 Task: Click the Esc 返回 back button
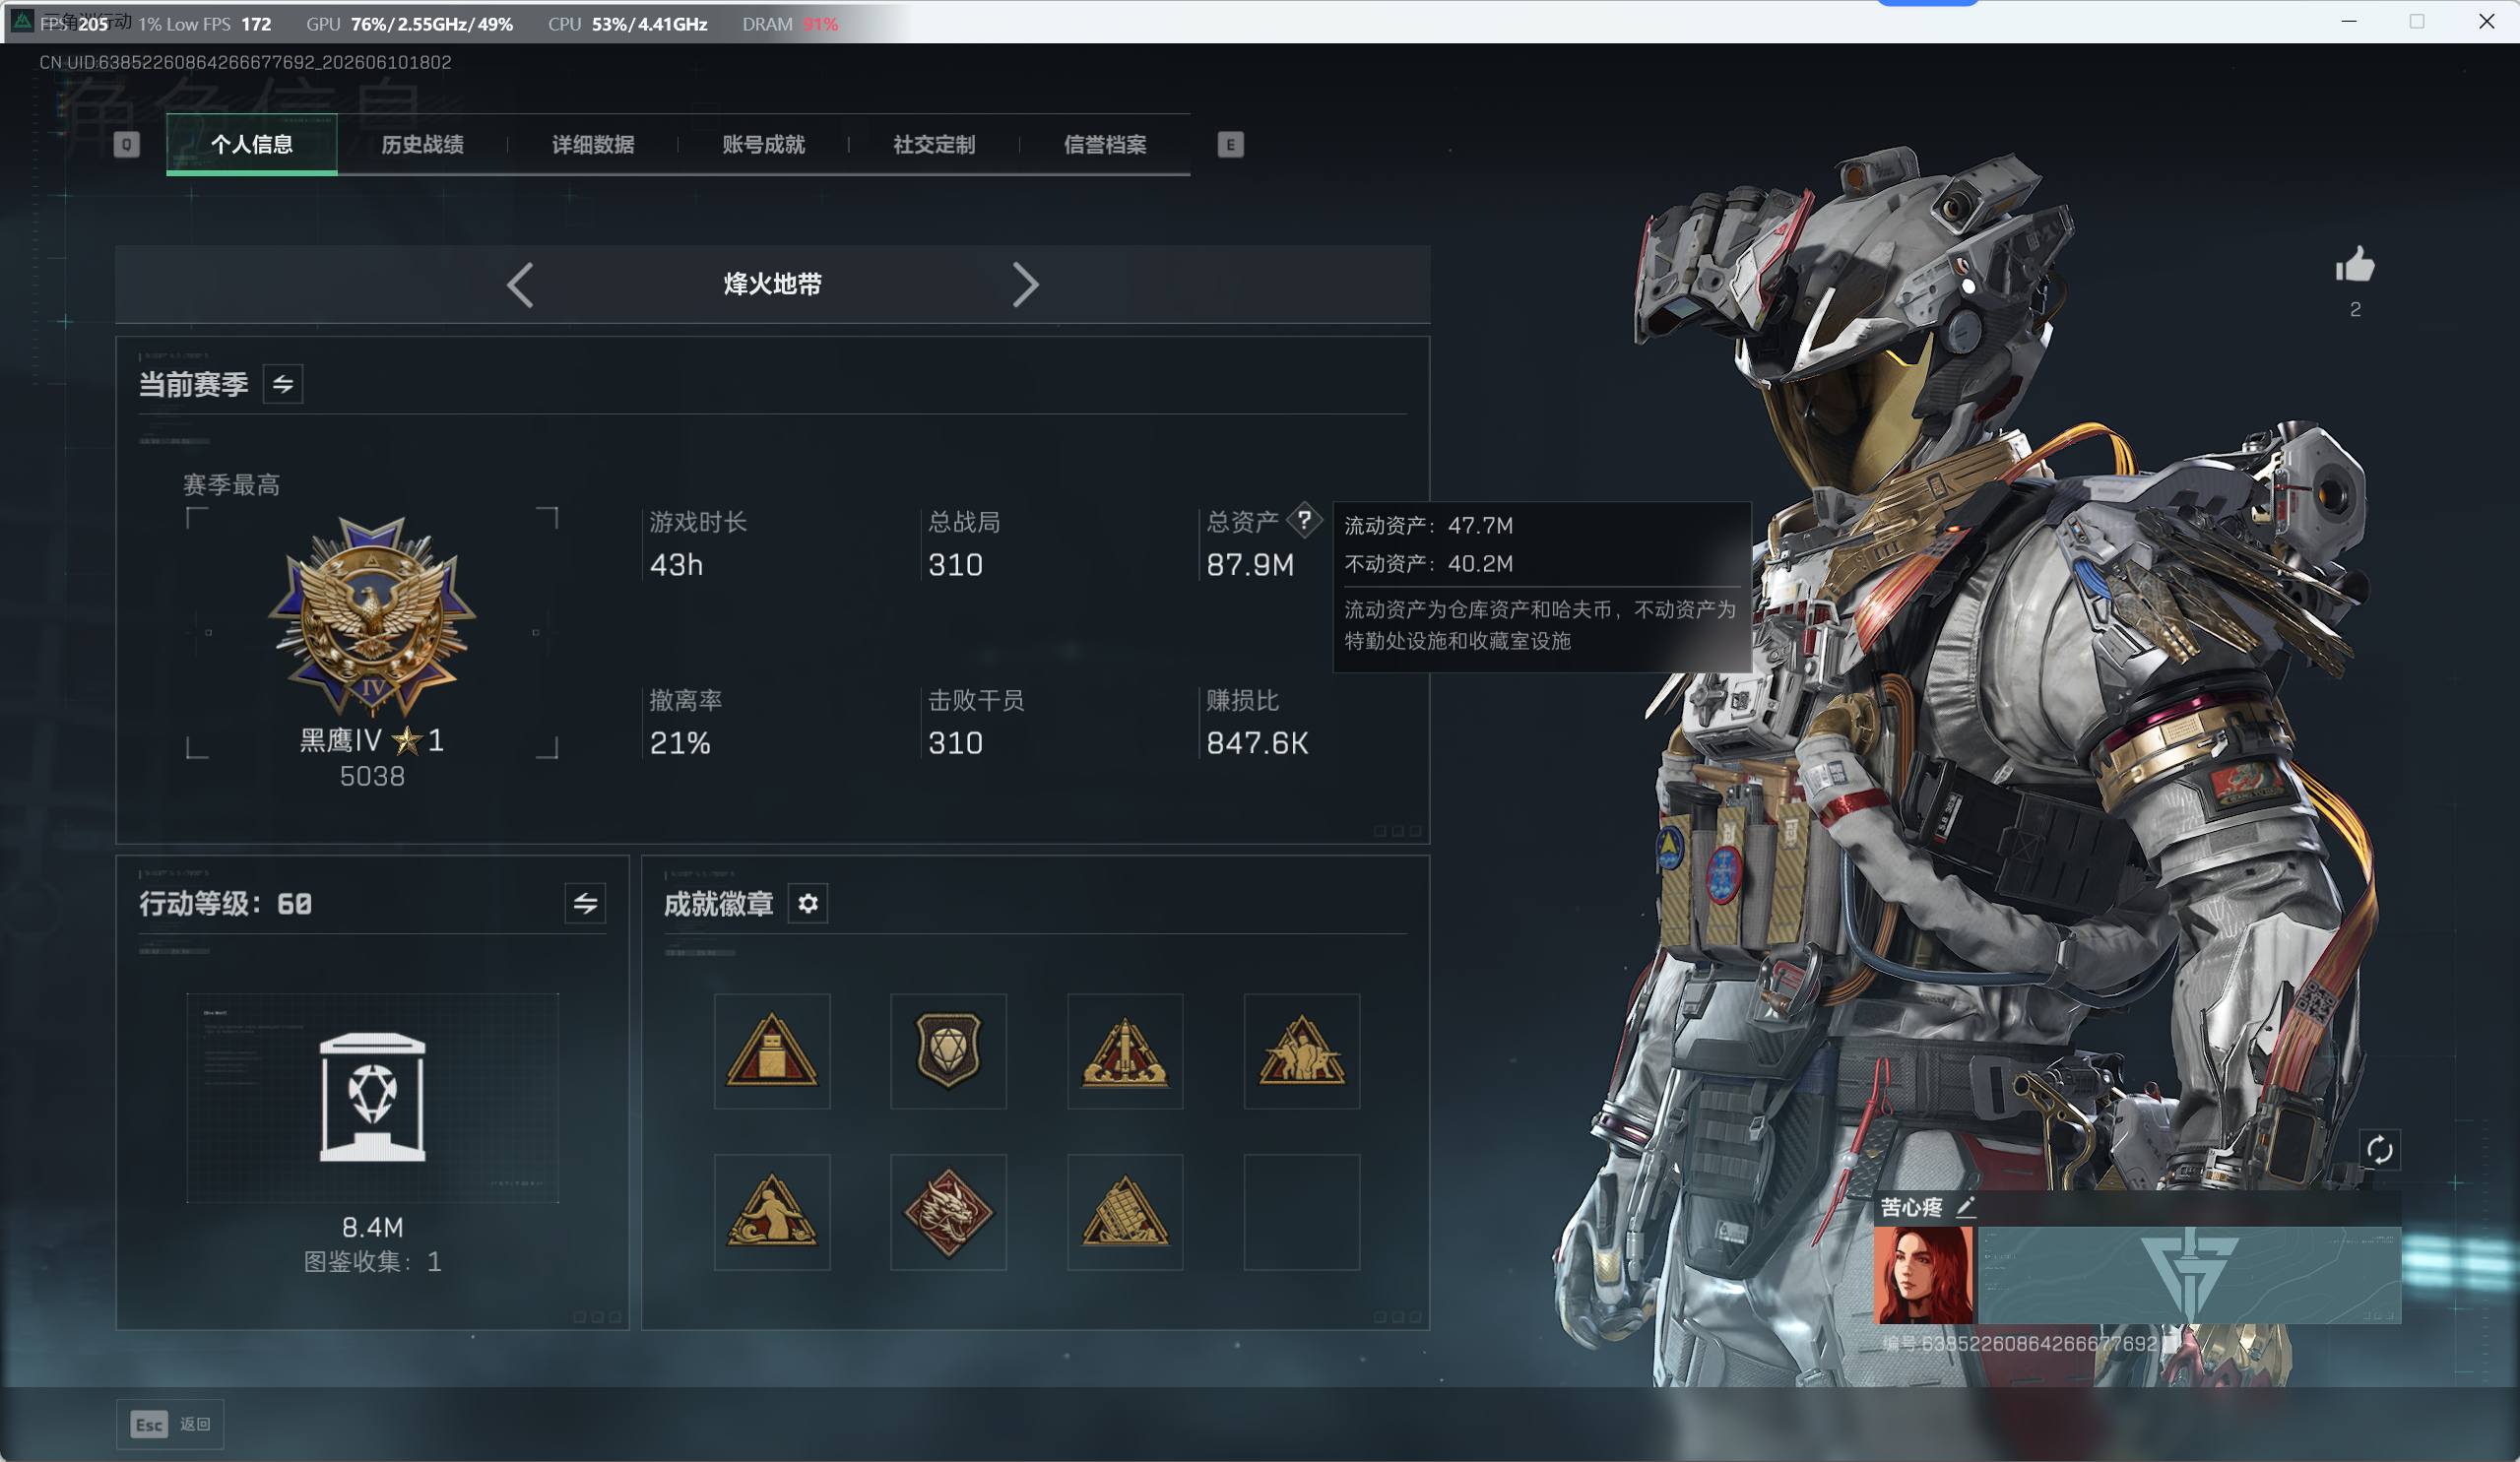(x=170, y=1424)
